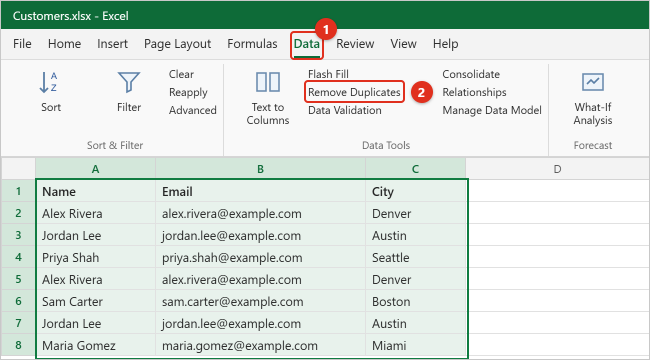The image size is (650, 360).
Task: Click the Sort A-Z icon
Action: pyautogui.click(x=48, y=82)
